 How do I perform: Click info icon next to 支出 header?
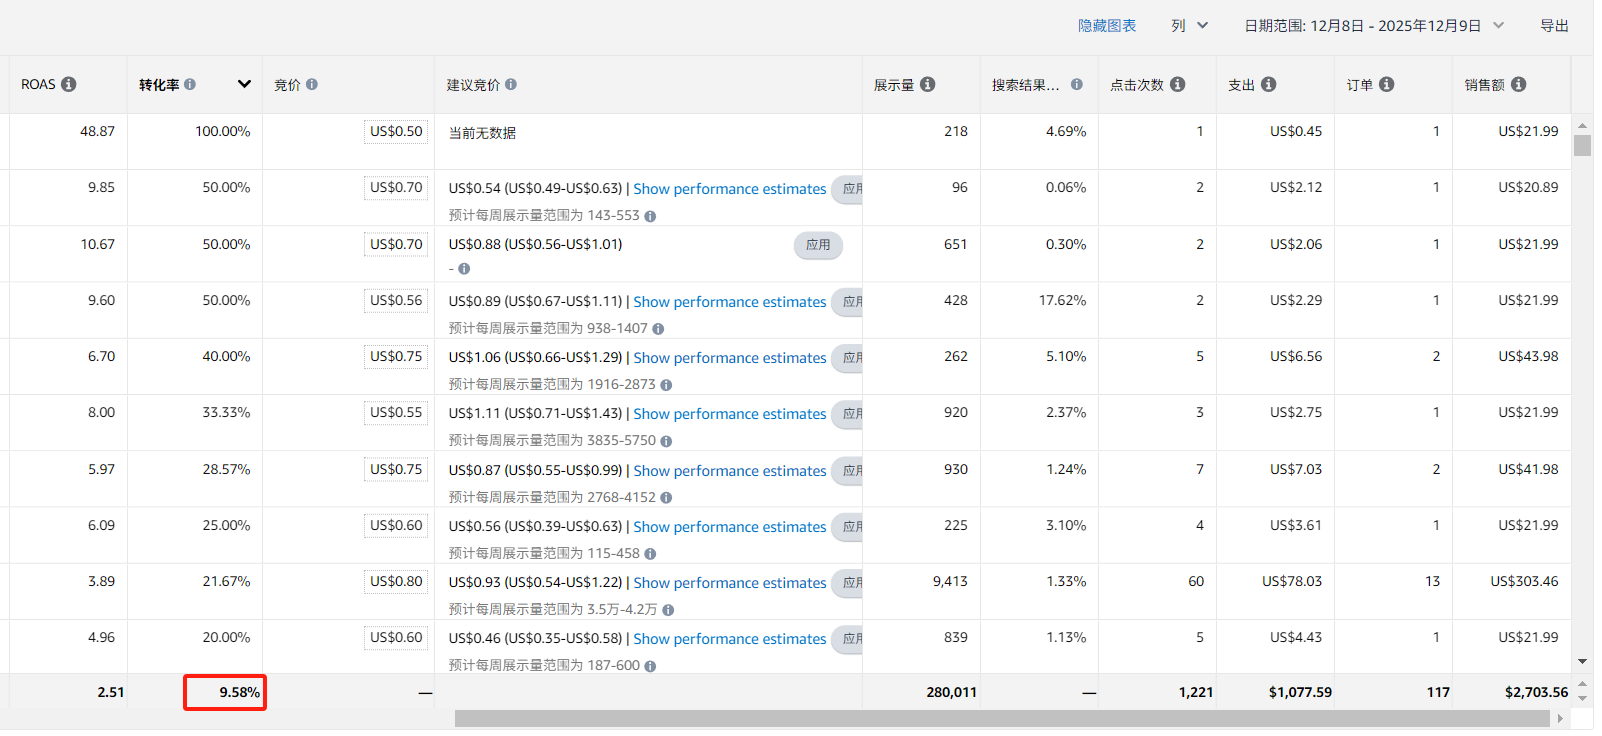click(1269, 85)
